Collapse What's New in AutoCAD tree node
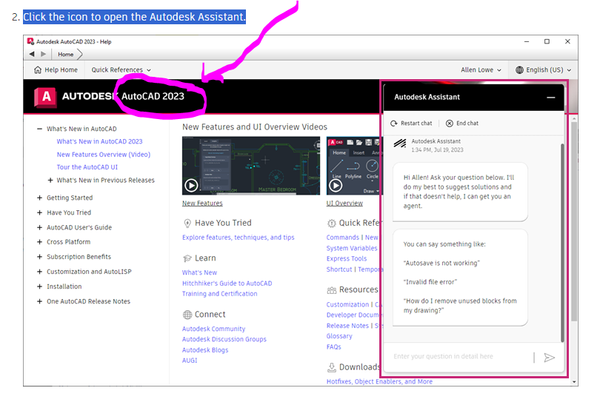600x413 pixels. point(39,129)
